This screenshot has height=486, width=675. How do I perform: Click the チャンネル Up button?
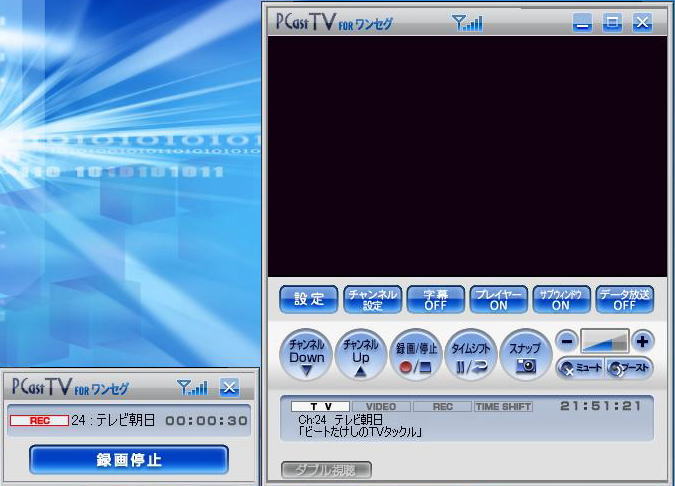pos(361,355)
